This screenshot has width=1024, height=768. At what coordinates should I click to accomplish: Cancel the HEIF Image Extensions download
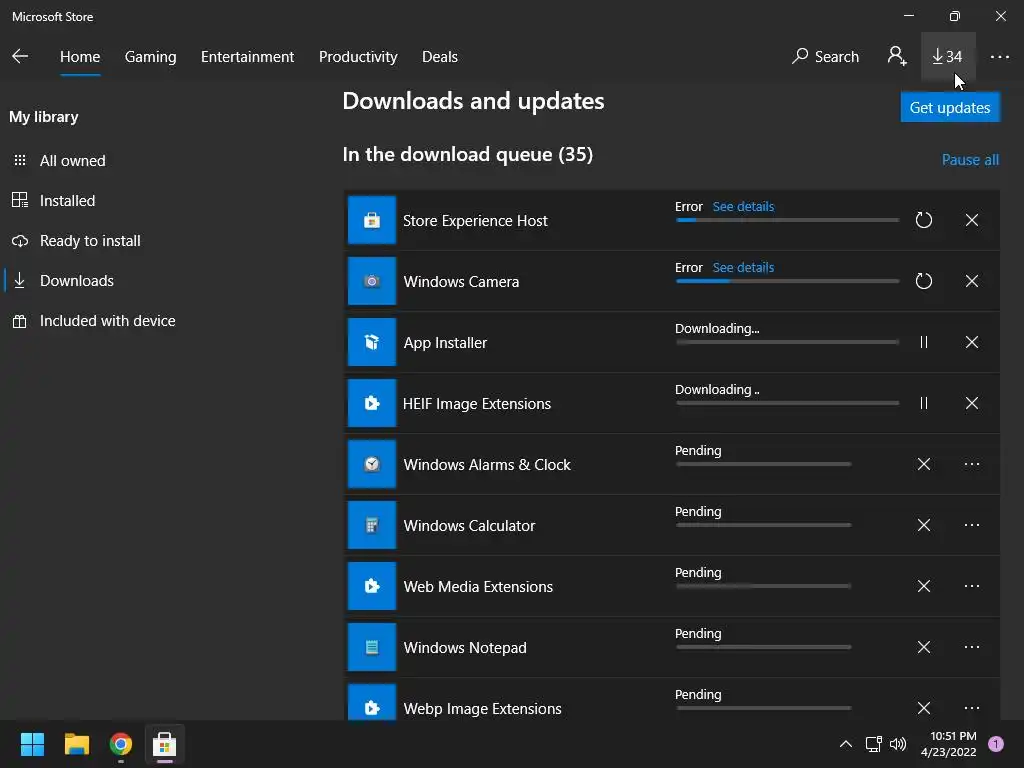click(971, 403)
